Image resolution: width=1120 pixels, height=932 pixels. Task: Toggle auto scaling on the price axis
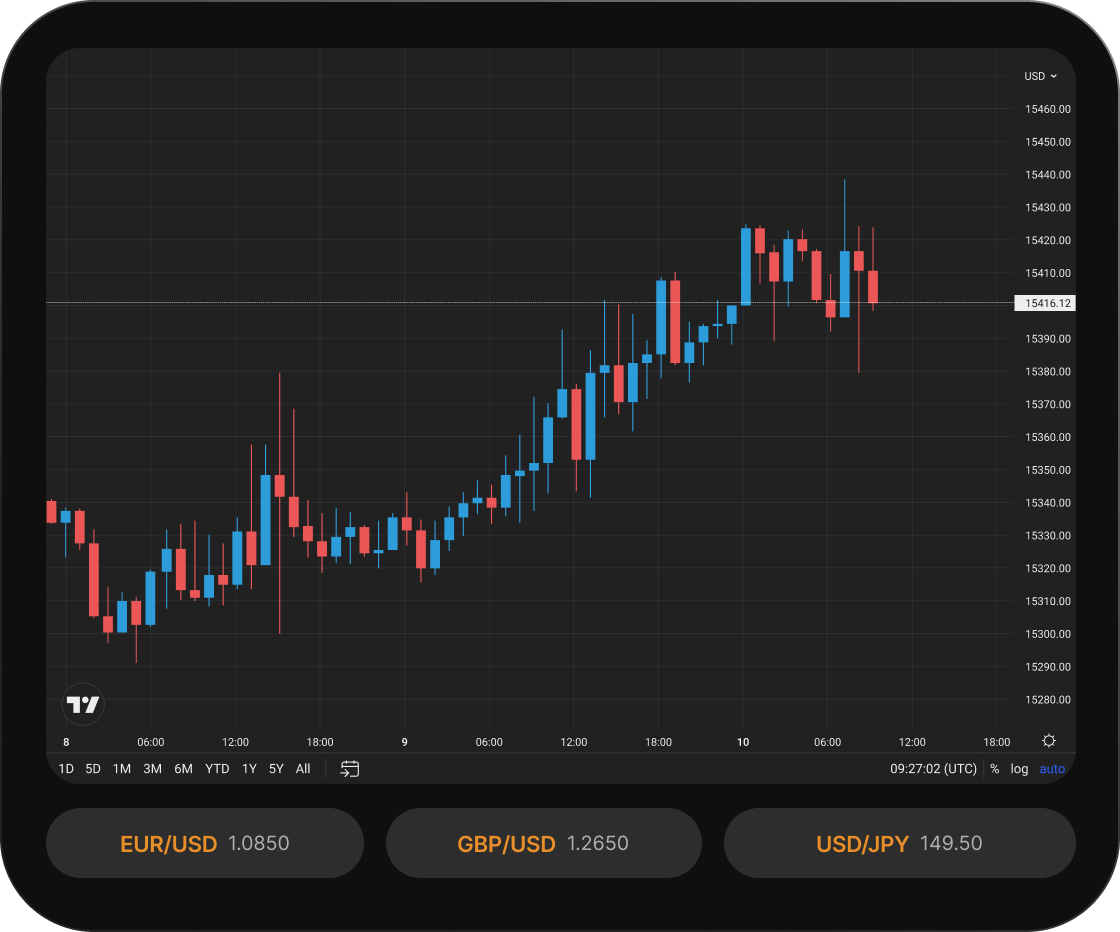click(1052, 769)
